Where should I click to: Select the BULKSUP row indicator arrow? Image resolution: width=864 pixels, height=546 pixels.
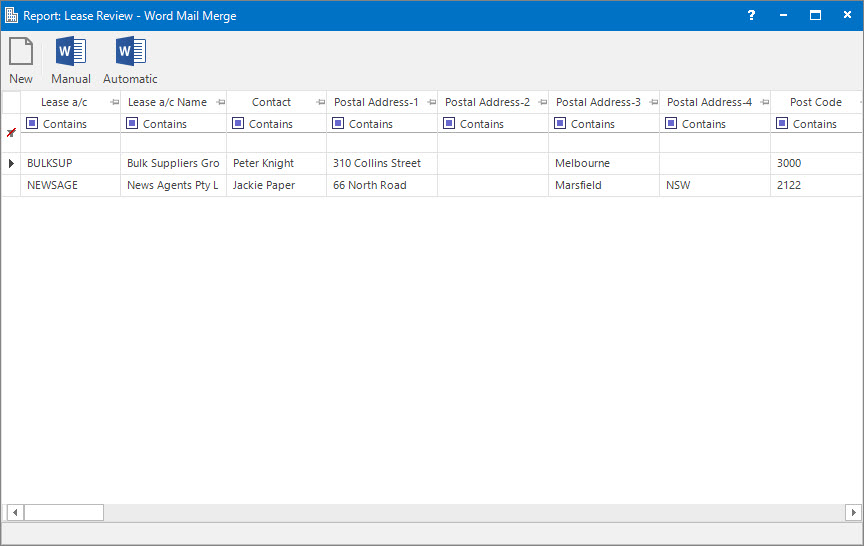[x=11, y=163]
